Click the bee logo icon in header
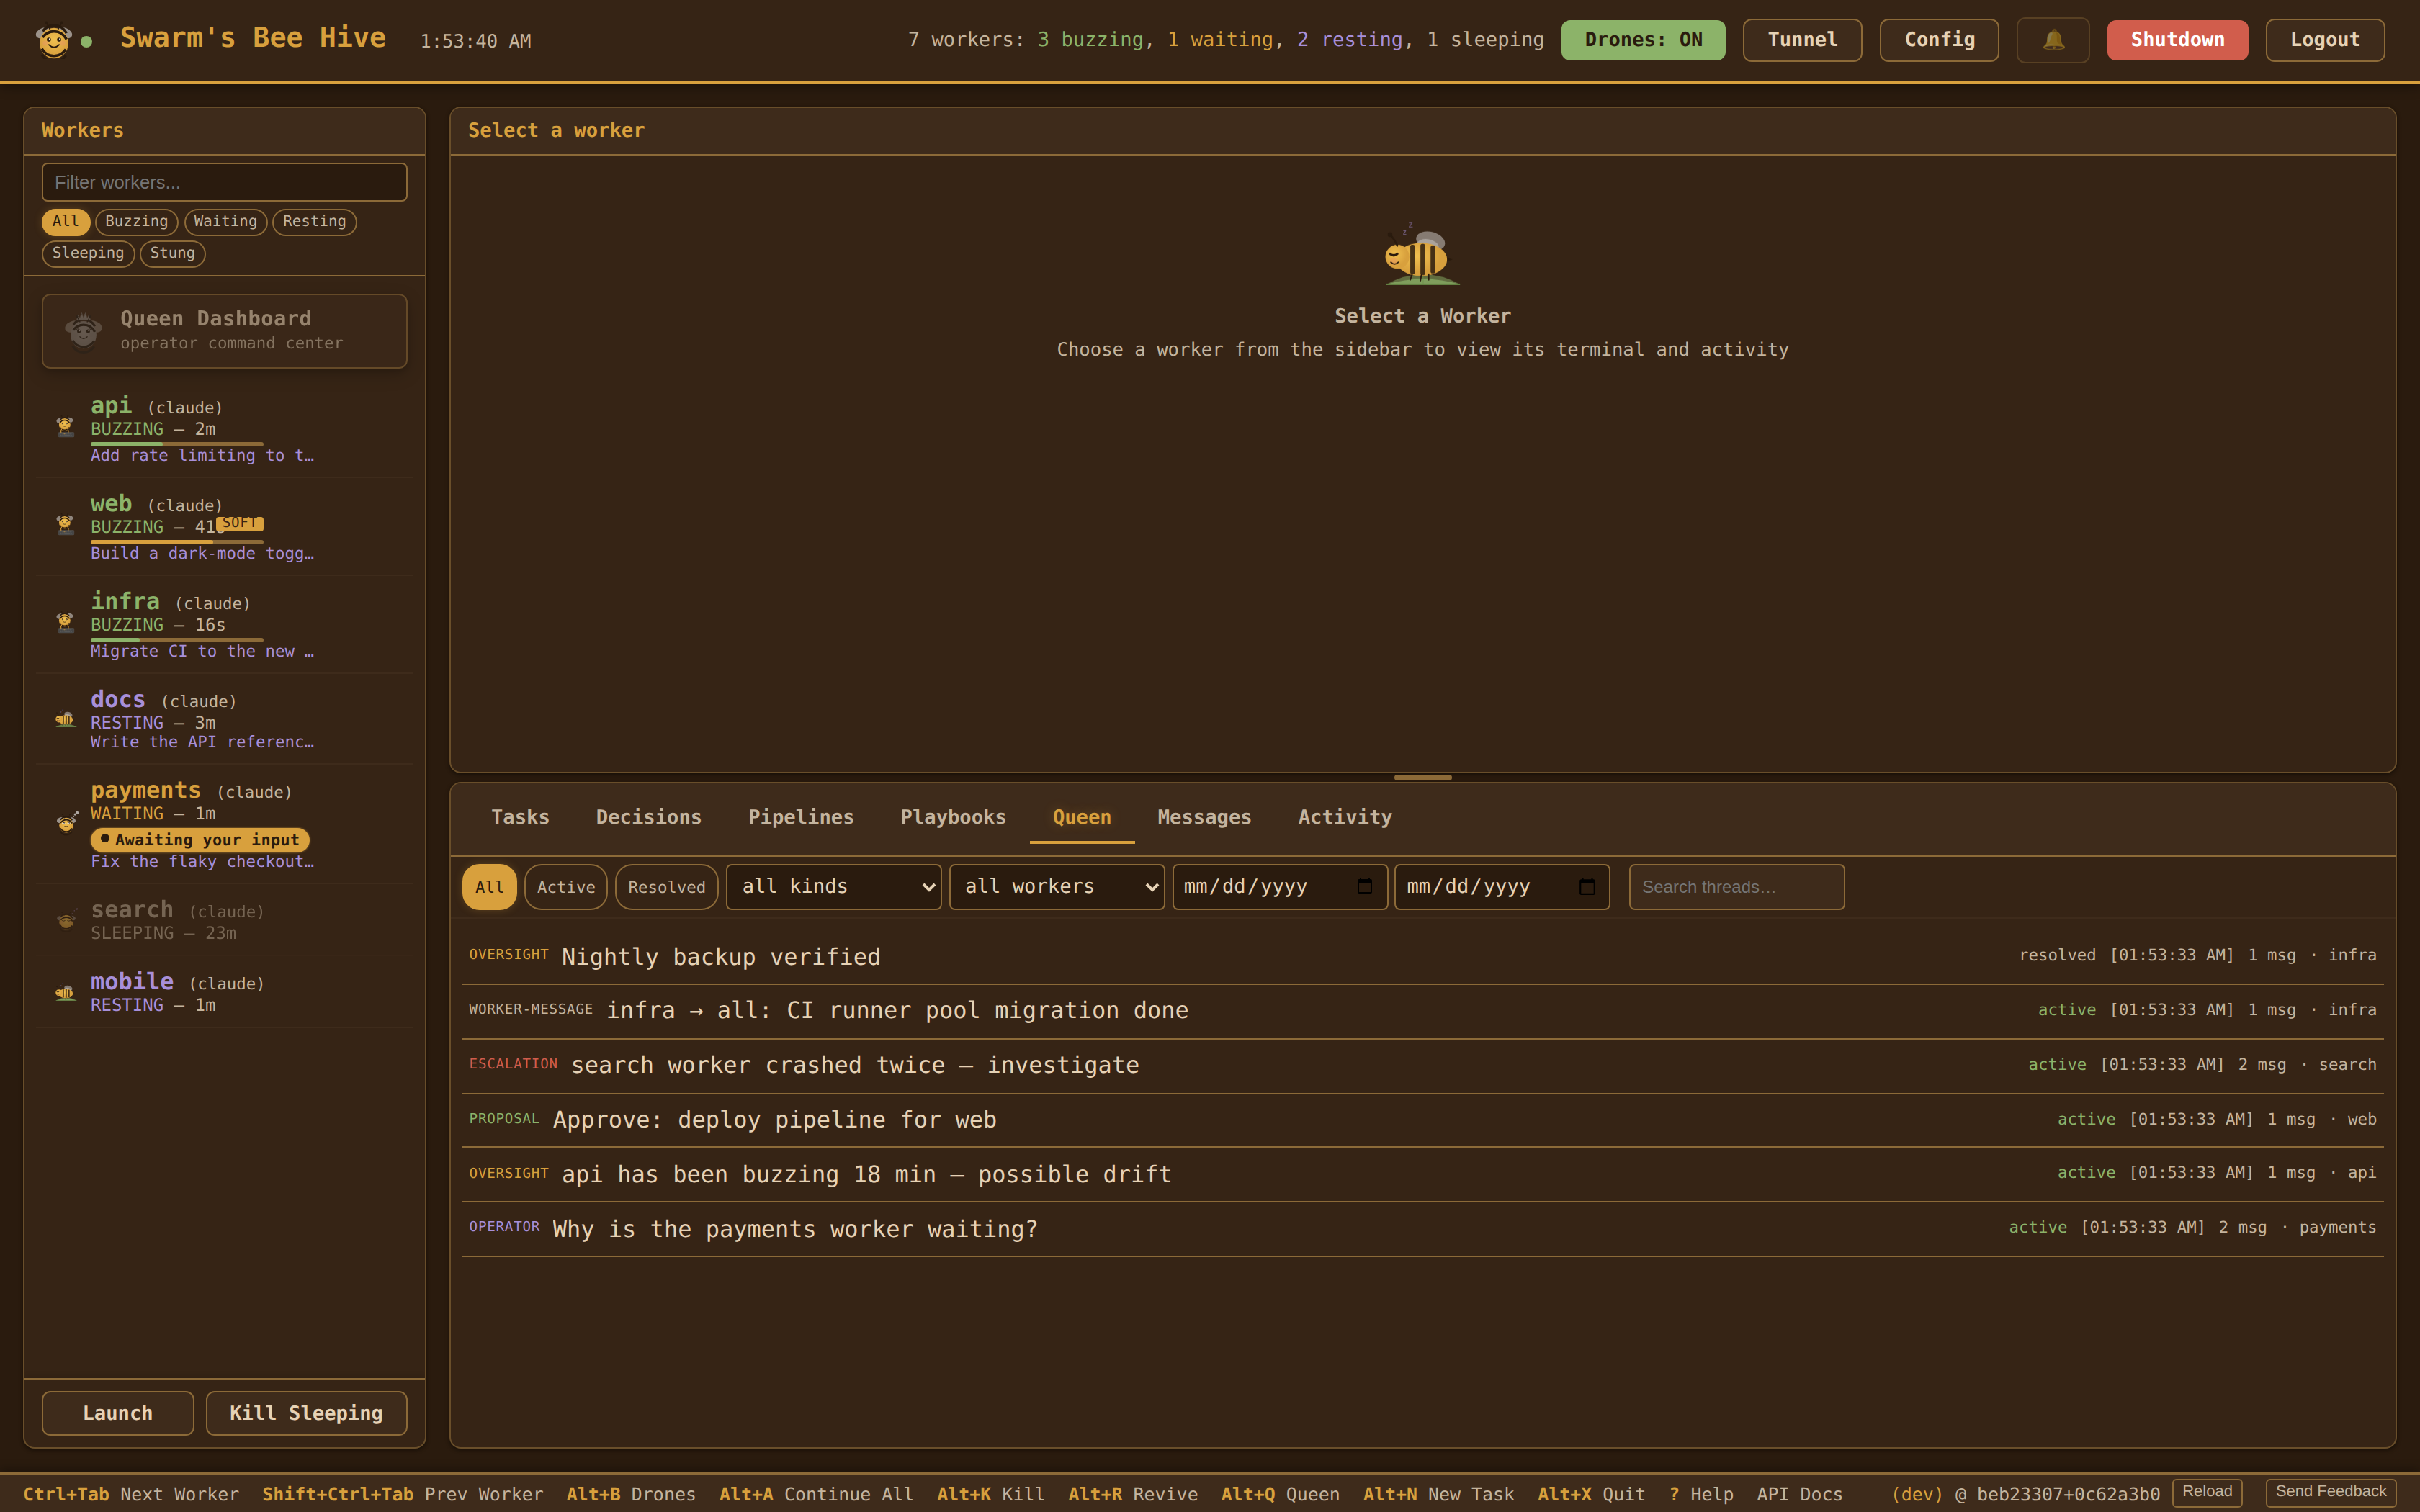 point(53,40)
